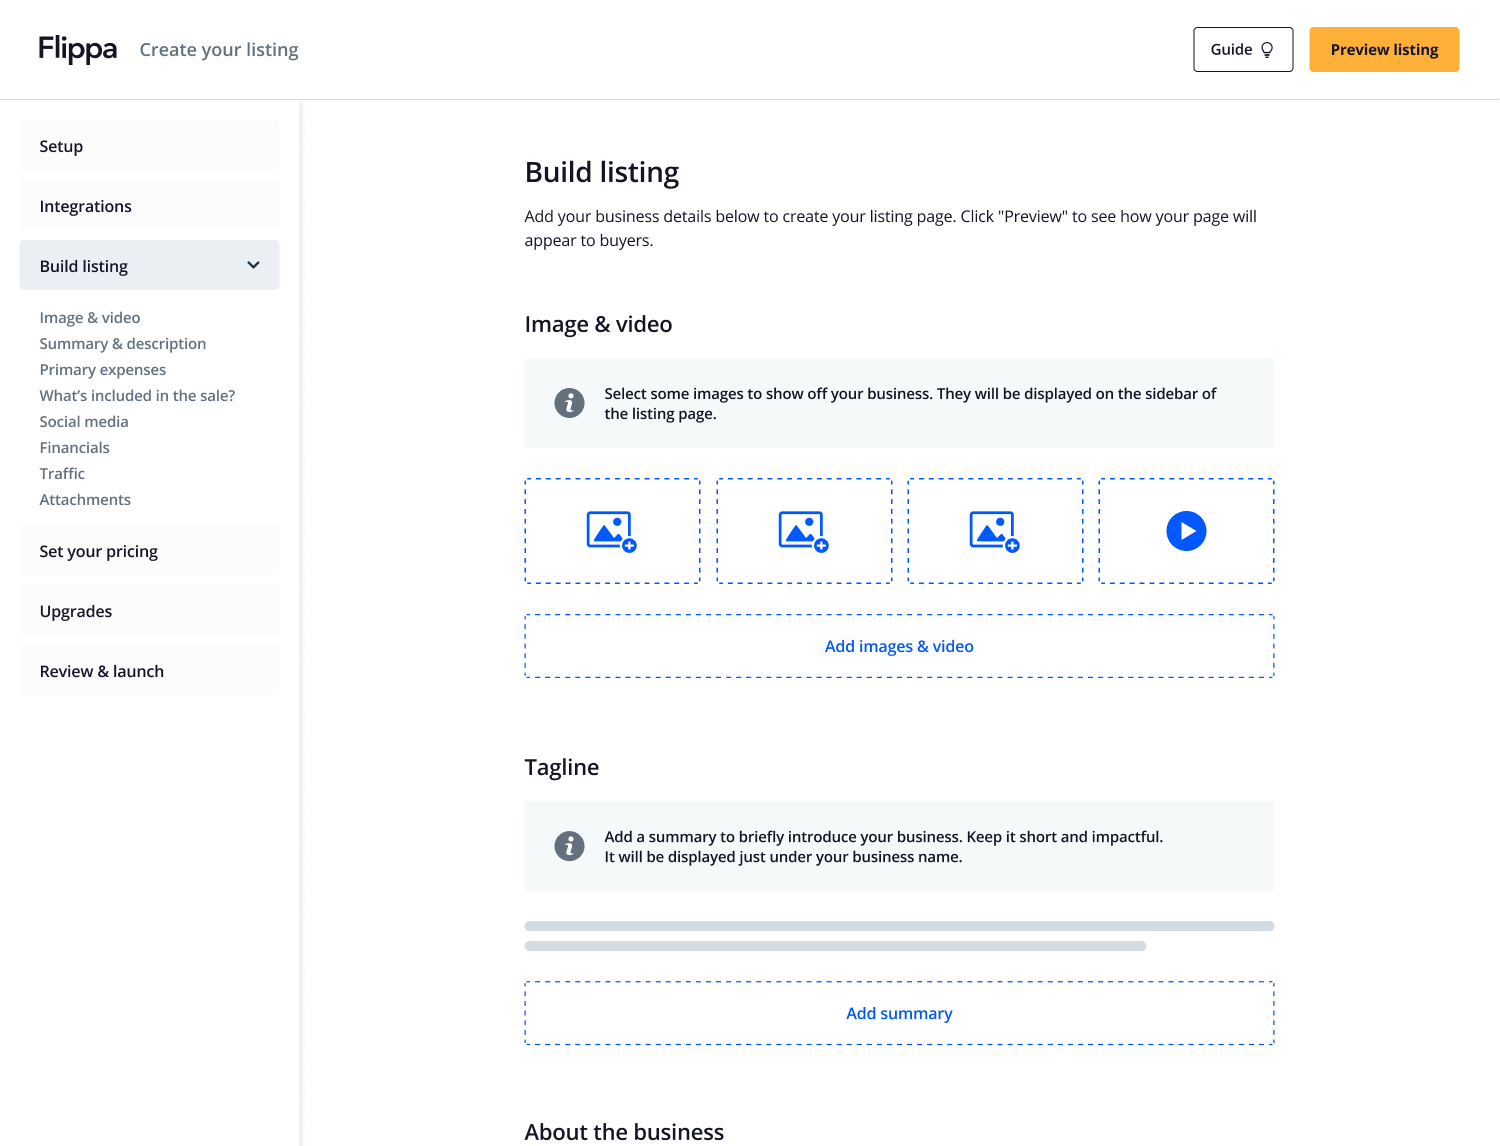Open the Setup section in sidebar
The image size is (1500, 1146).
[149, 146]
